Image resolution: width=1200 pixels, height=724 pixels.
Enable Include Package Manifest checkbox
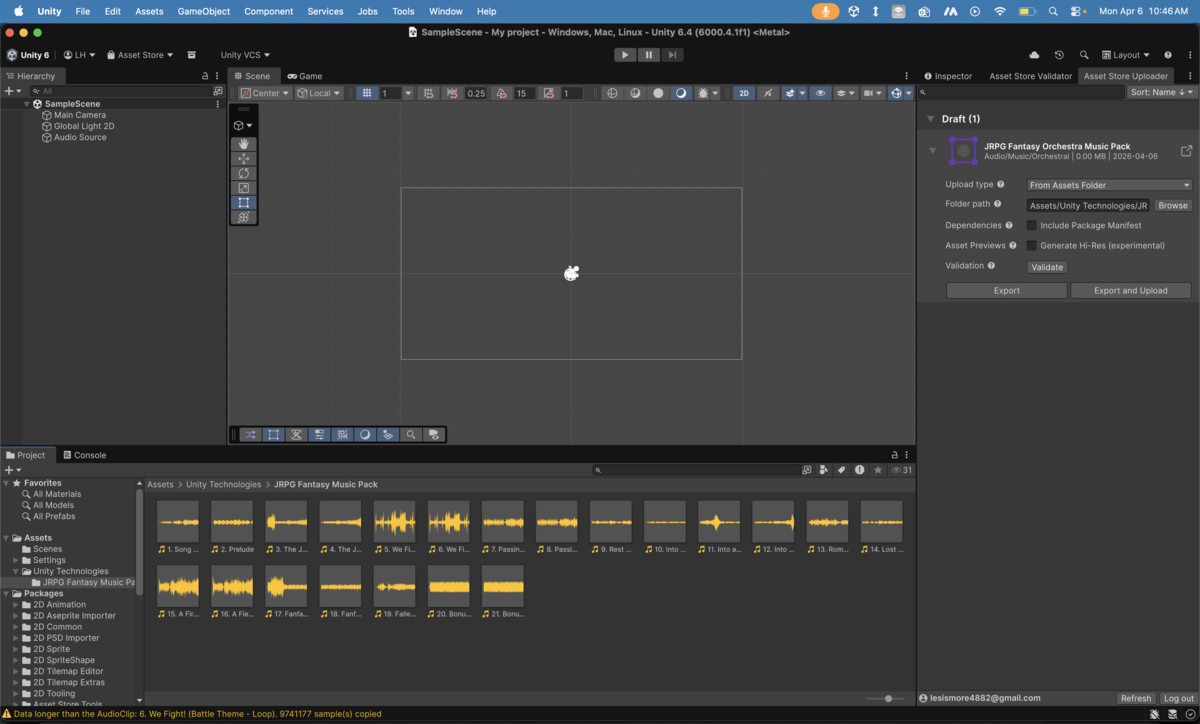(1032, 226)
